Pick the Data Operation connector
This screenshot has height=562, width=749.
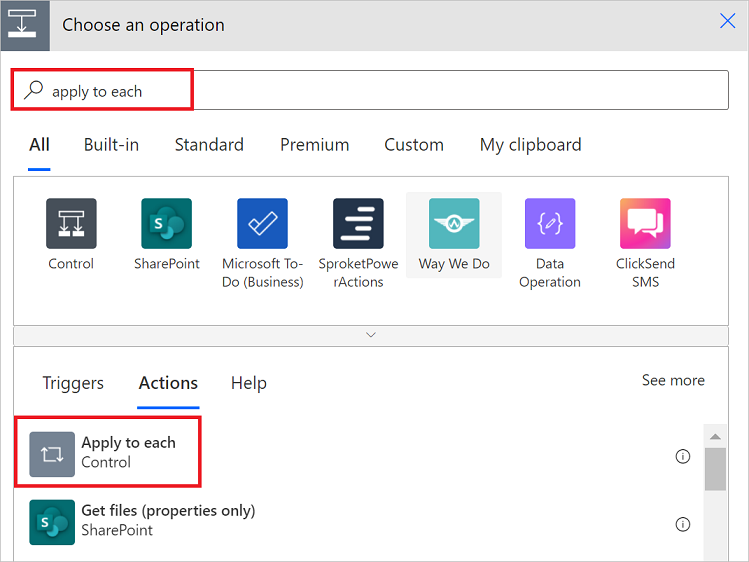tap(550, 223)
